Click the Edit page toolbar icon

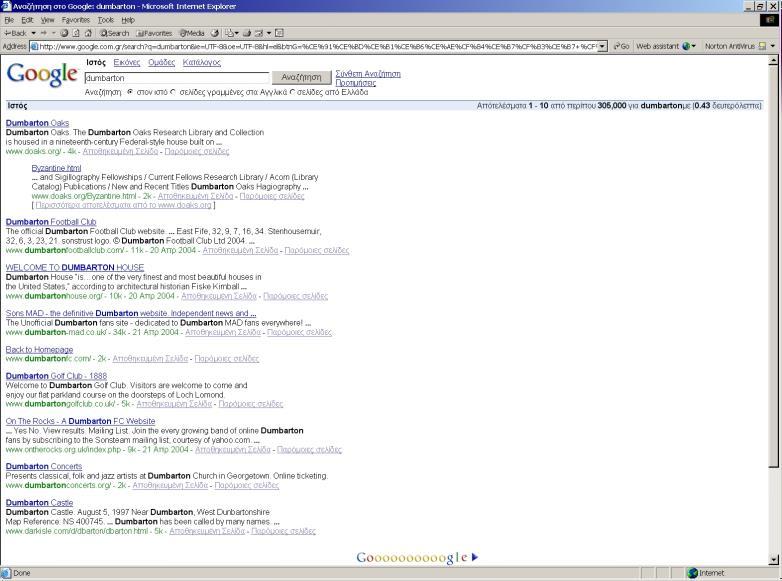tap(259, 33)
